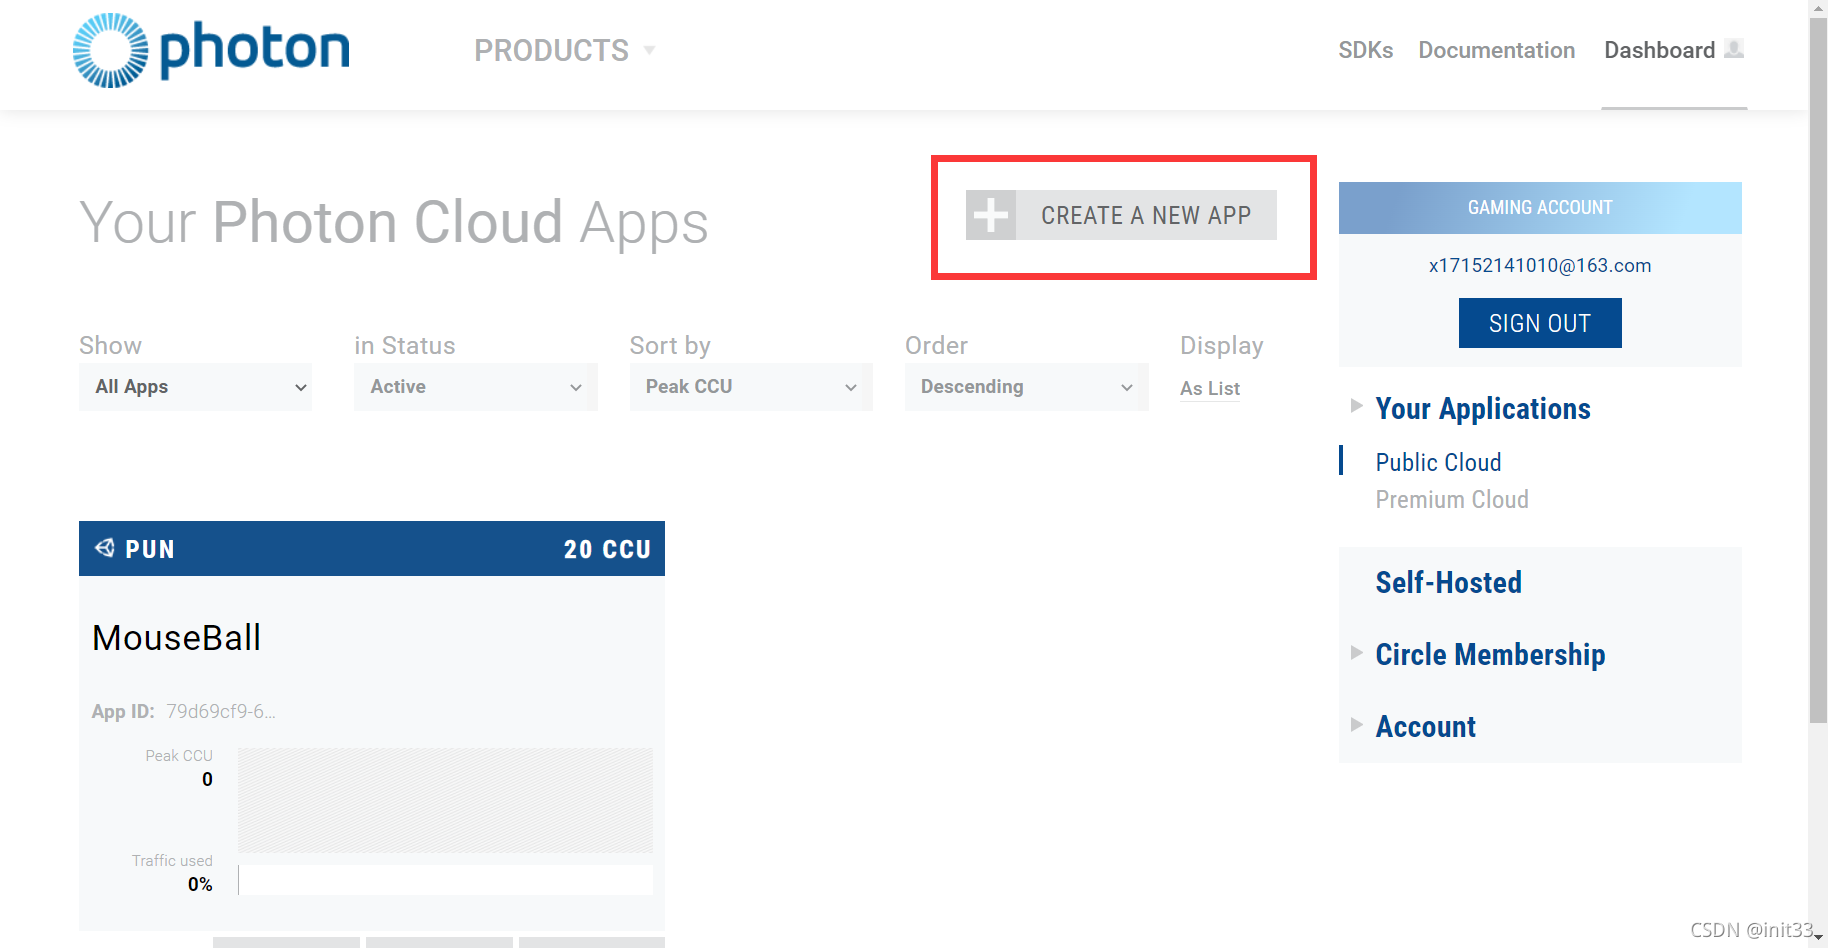Open the Documentation page
The image size is (1828, 948).
pyautogui.click(x=1496, y=50)
